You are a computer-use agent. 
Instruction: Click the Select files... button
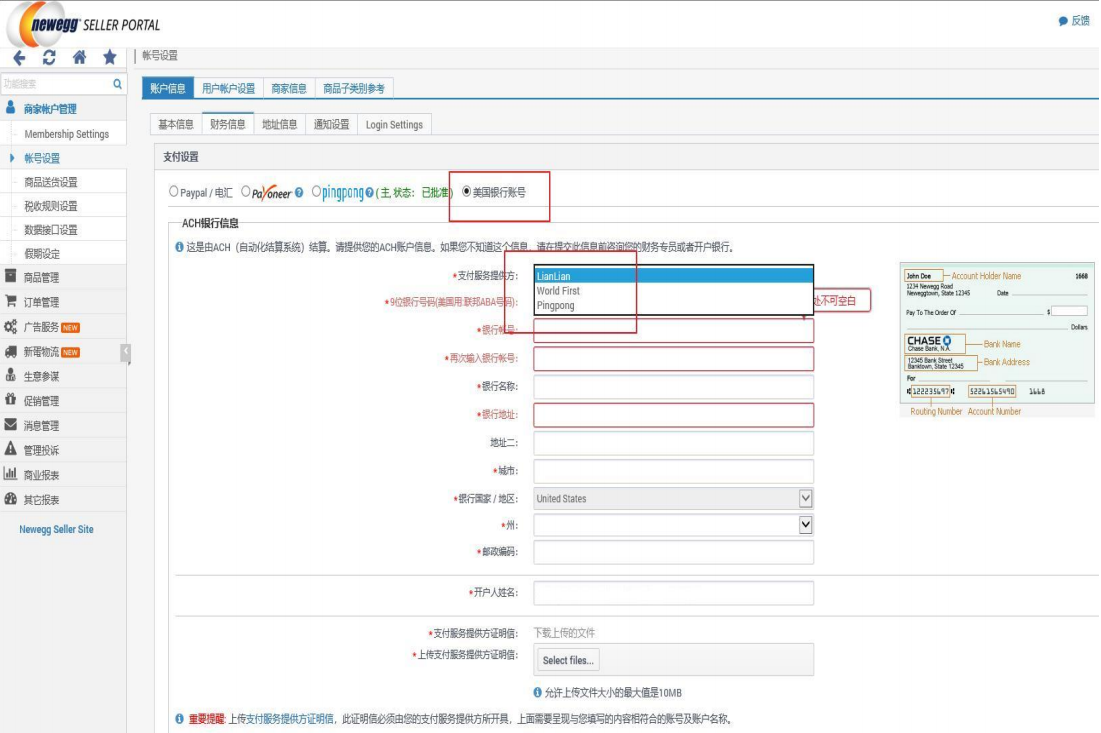tap(568, 660)
